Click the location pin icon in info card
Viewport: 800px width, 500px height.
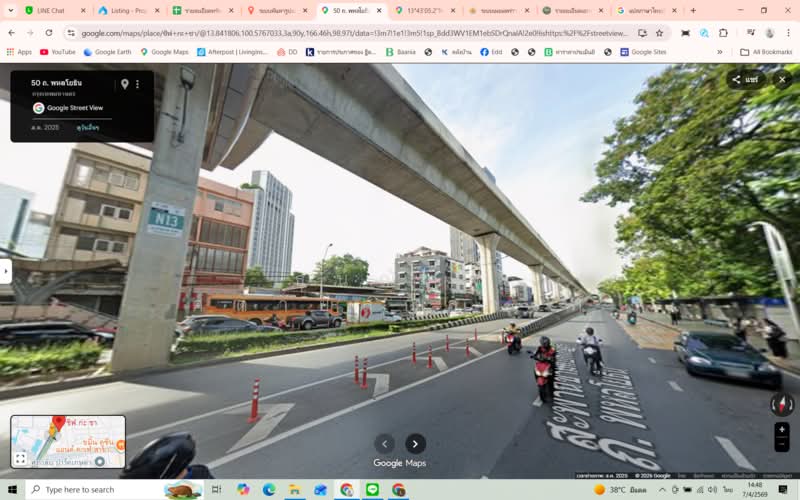pyautogui.click(x=125, y=85)
